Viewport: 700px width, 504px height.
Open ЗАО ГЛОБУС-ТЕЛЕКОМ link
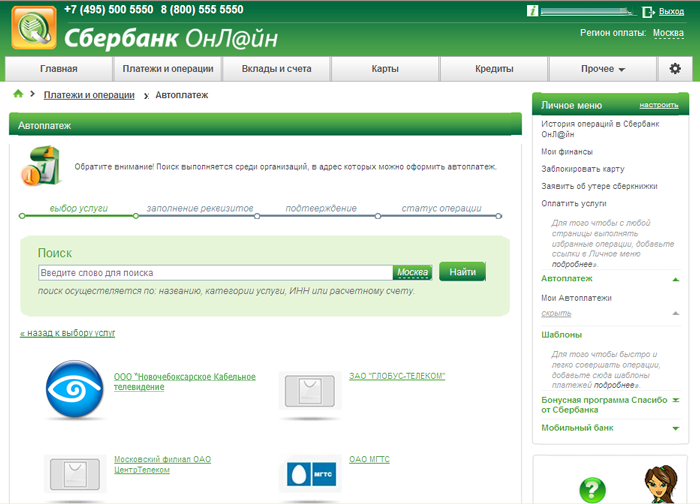pyautogui.click(x=397, y=376)
